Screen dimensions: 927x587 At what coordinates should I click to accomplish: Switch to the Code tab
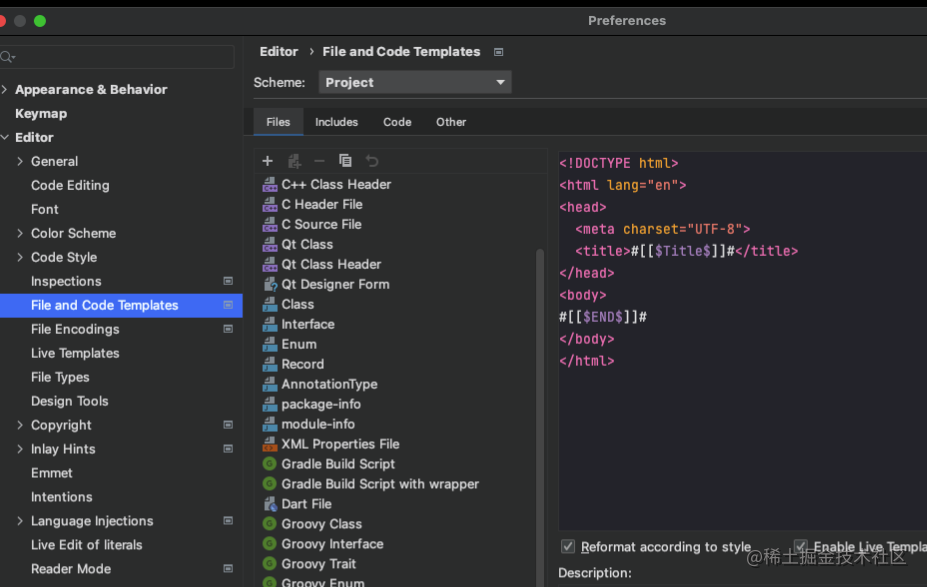[397, 122]
